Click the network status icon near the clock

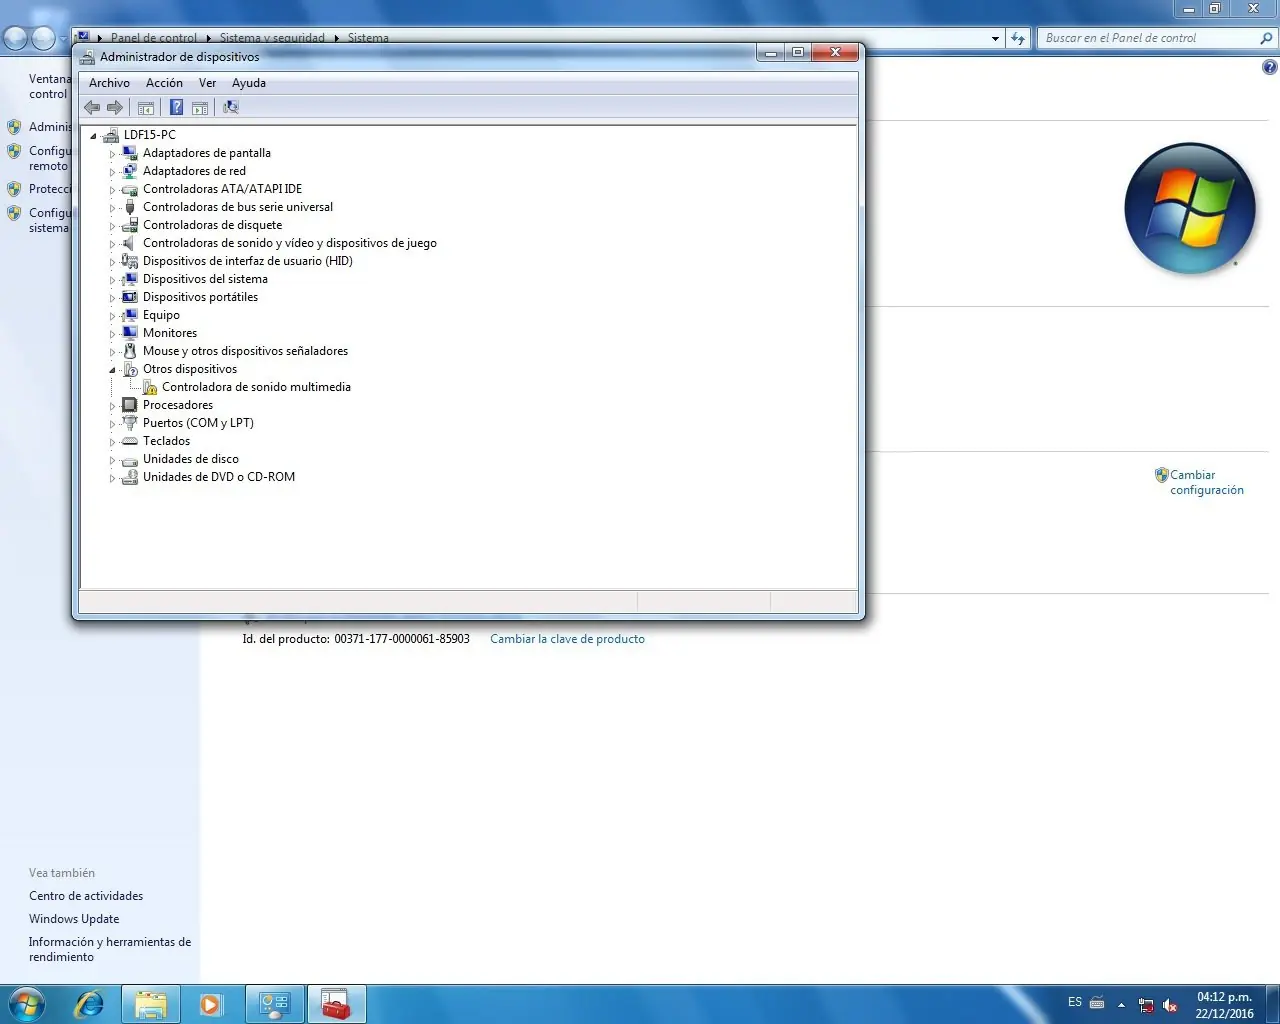coord(1146,1005)
